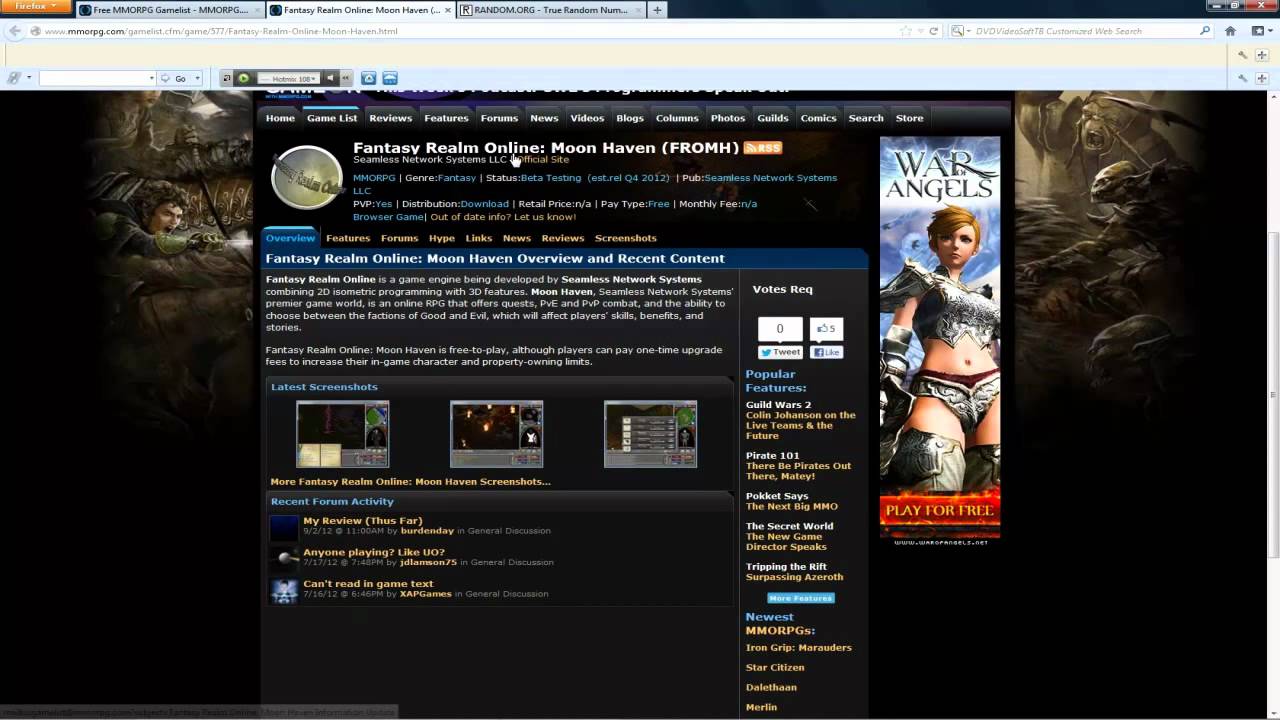
Task: Open the Reviews nav menu item
Action: click(390, 118)
